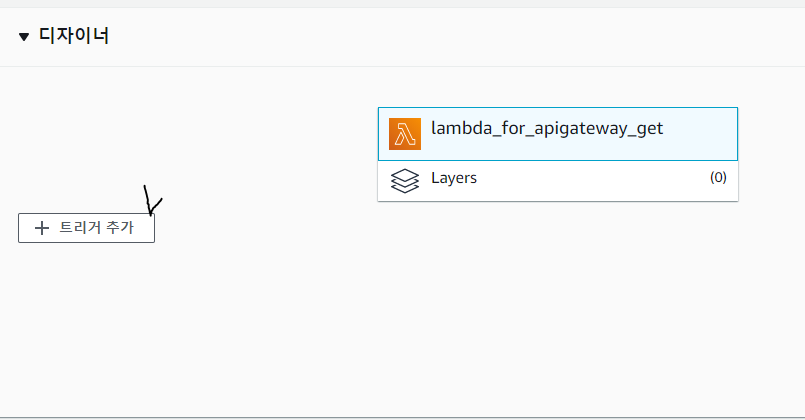Add a trigger with 트리거 추가 button
The image size is (805, 420).
(86, 228)
